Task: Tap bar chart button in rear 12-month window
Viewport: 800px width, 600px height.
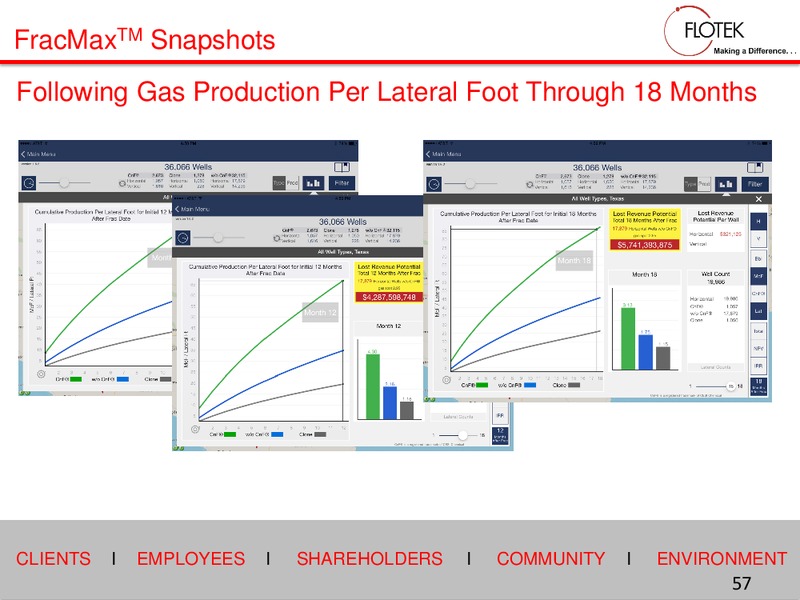Action: (313, 183)
